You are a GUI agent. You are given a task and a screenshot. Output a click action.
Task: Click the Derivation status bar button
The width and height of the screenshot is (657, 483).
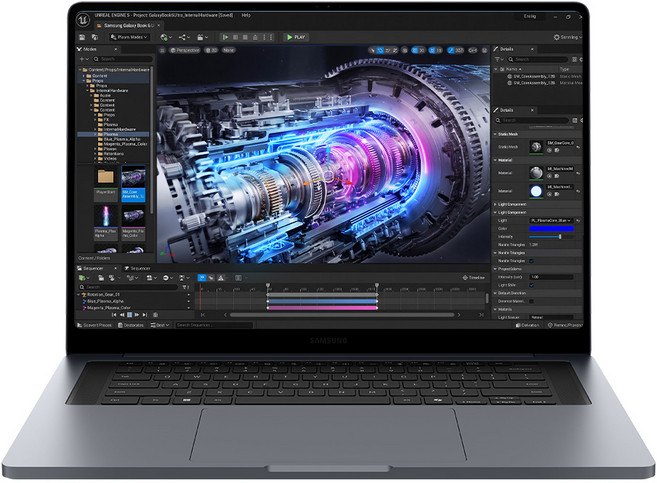coord(528,325)
